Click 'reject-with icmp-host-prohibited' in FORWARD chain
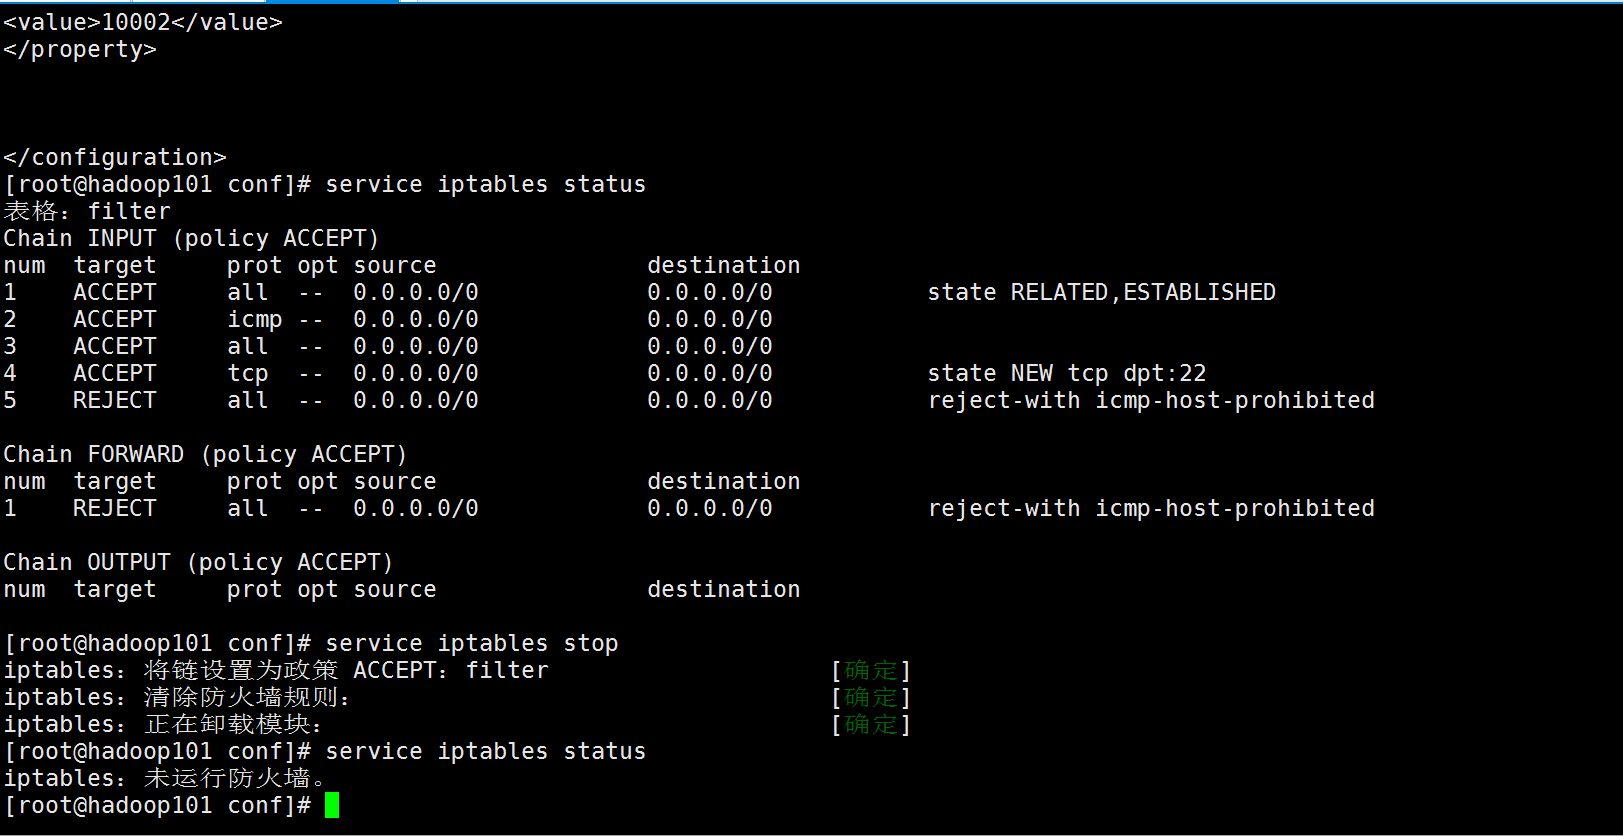 click(1151, 508)
